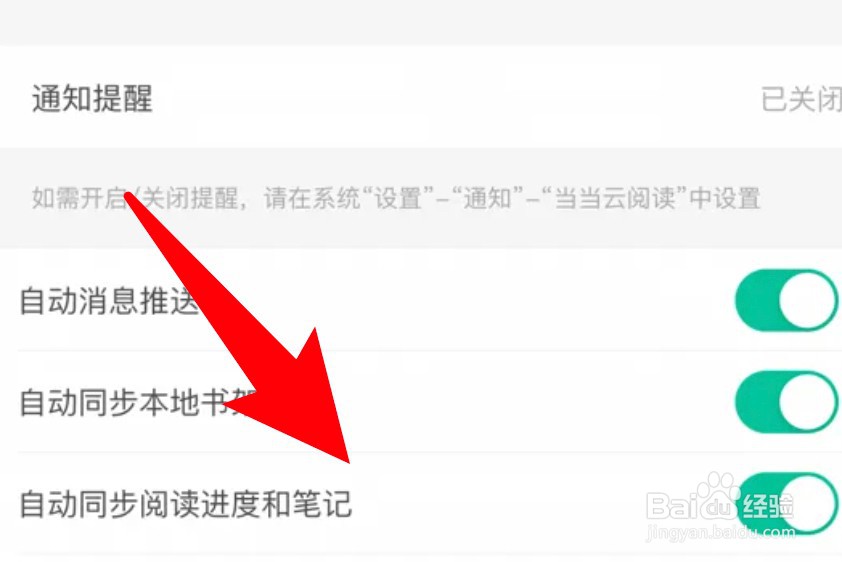
Task: Click the gray band above 通知提醒
Action: [421, 23]
